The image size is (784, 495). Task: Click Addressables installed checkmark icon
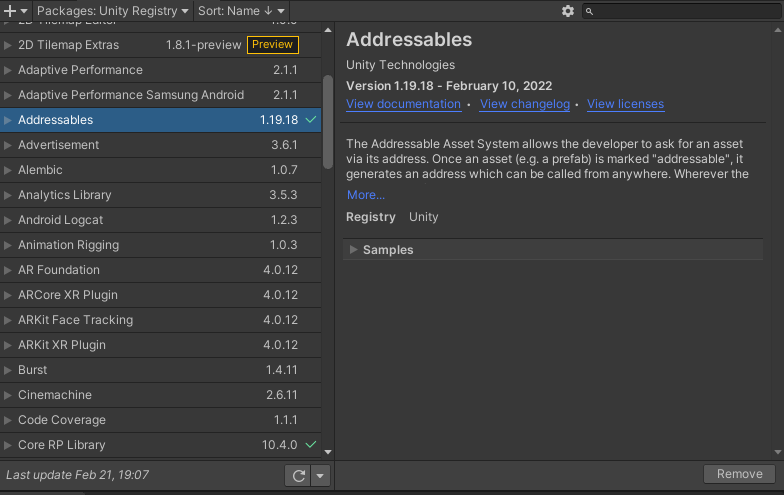tap(311, 120)
